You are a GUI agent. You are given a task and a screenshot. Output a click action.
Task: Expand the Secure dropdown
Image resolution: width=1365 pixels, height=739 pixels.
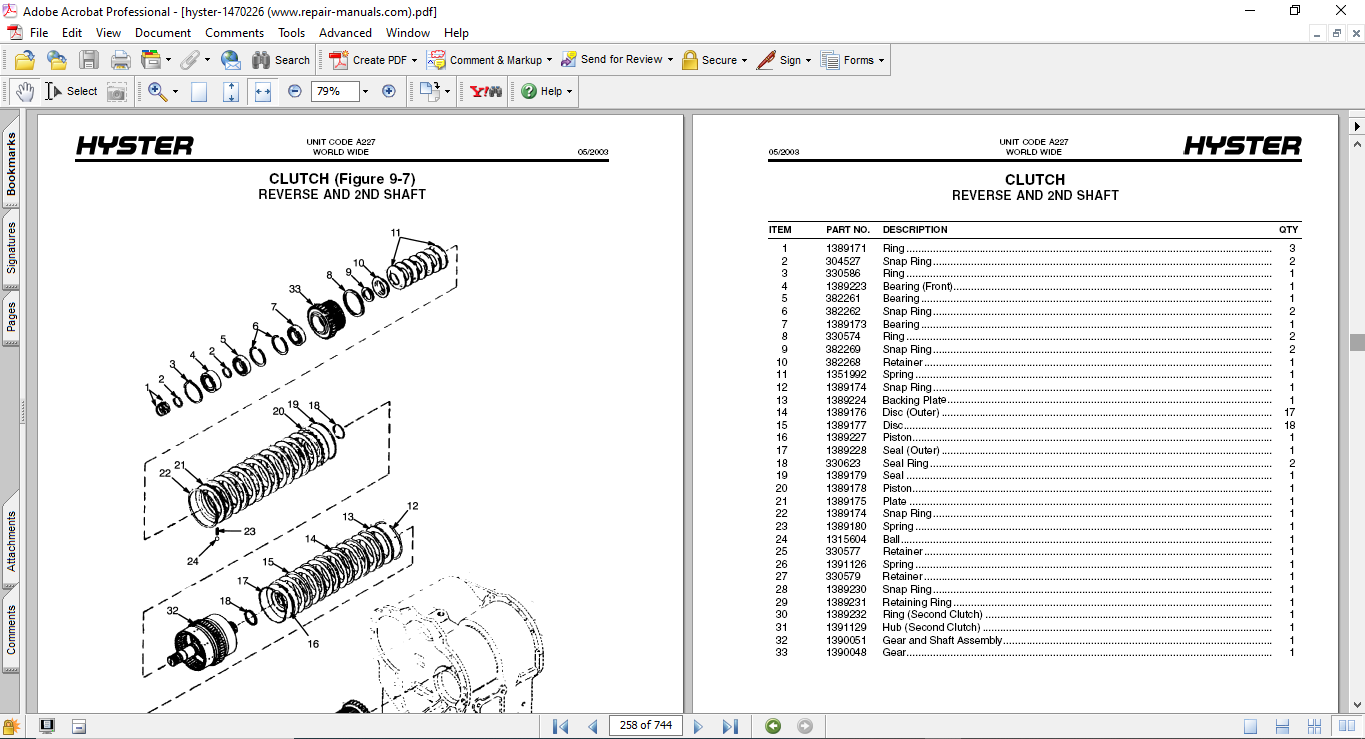click(745, 61)
